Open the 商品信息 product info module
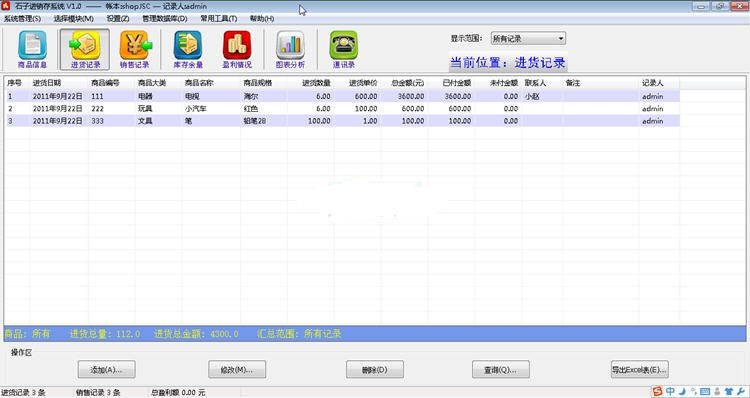Image resolution: width=750 pixels, height=398 pixels. click(x=32, y=49)
